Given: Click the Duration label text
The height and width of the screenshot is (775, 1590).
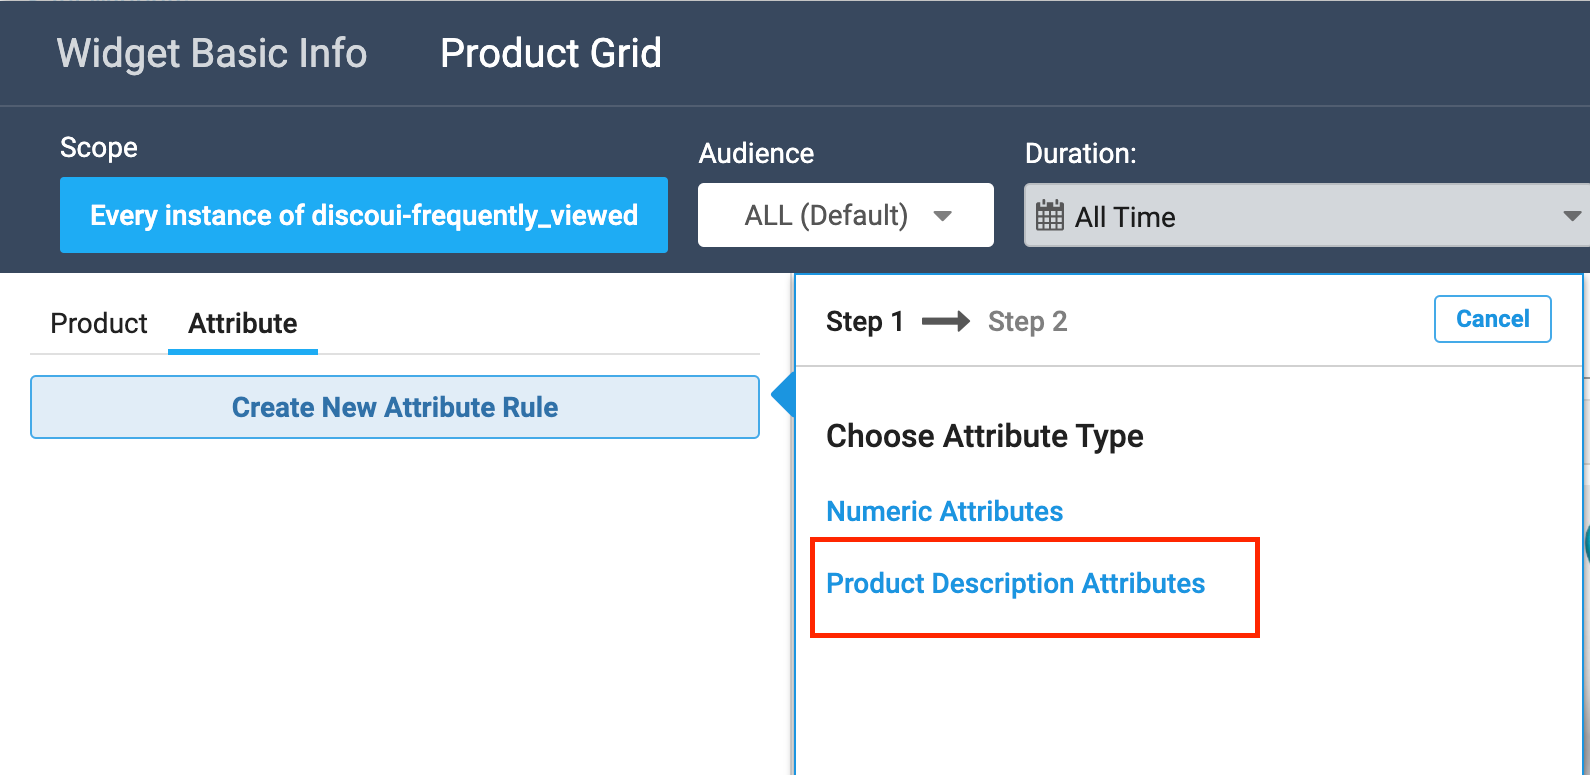Looking at the screenshot, I should pyautogui.click(x=1080, y=153).
